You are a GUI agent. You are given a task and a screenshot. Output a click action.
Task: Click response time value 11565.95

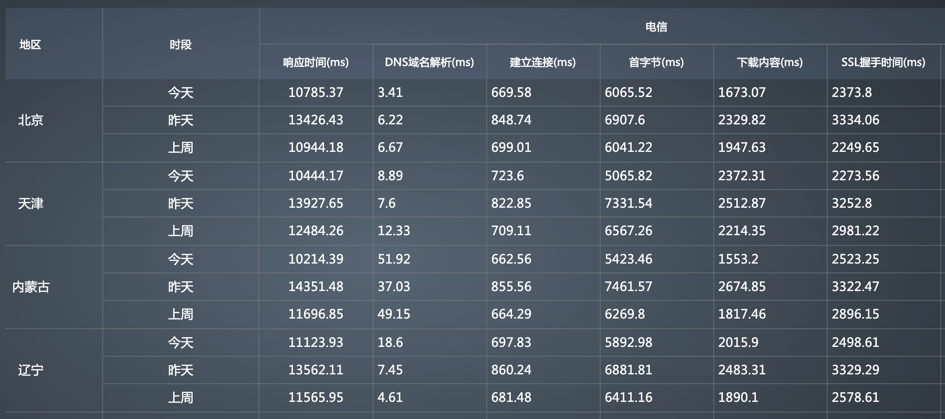(x=316, y=397)
